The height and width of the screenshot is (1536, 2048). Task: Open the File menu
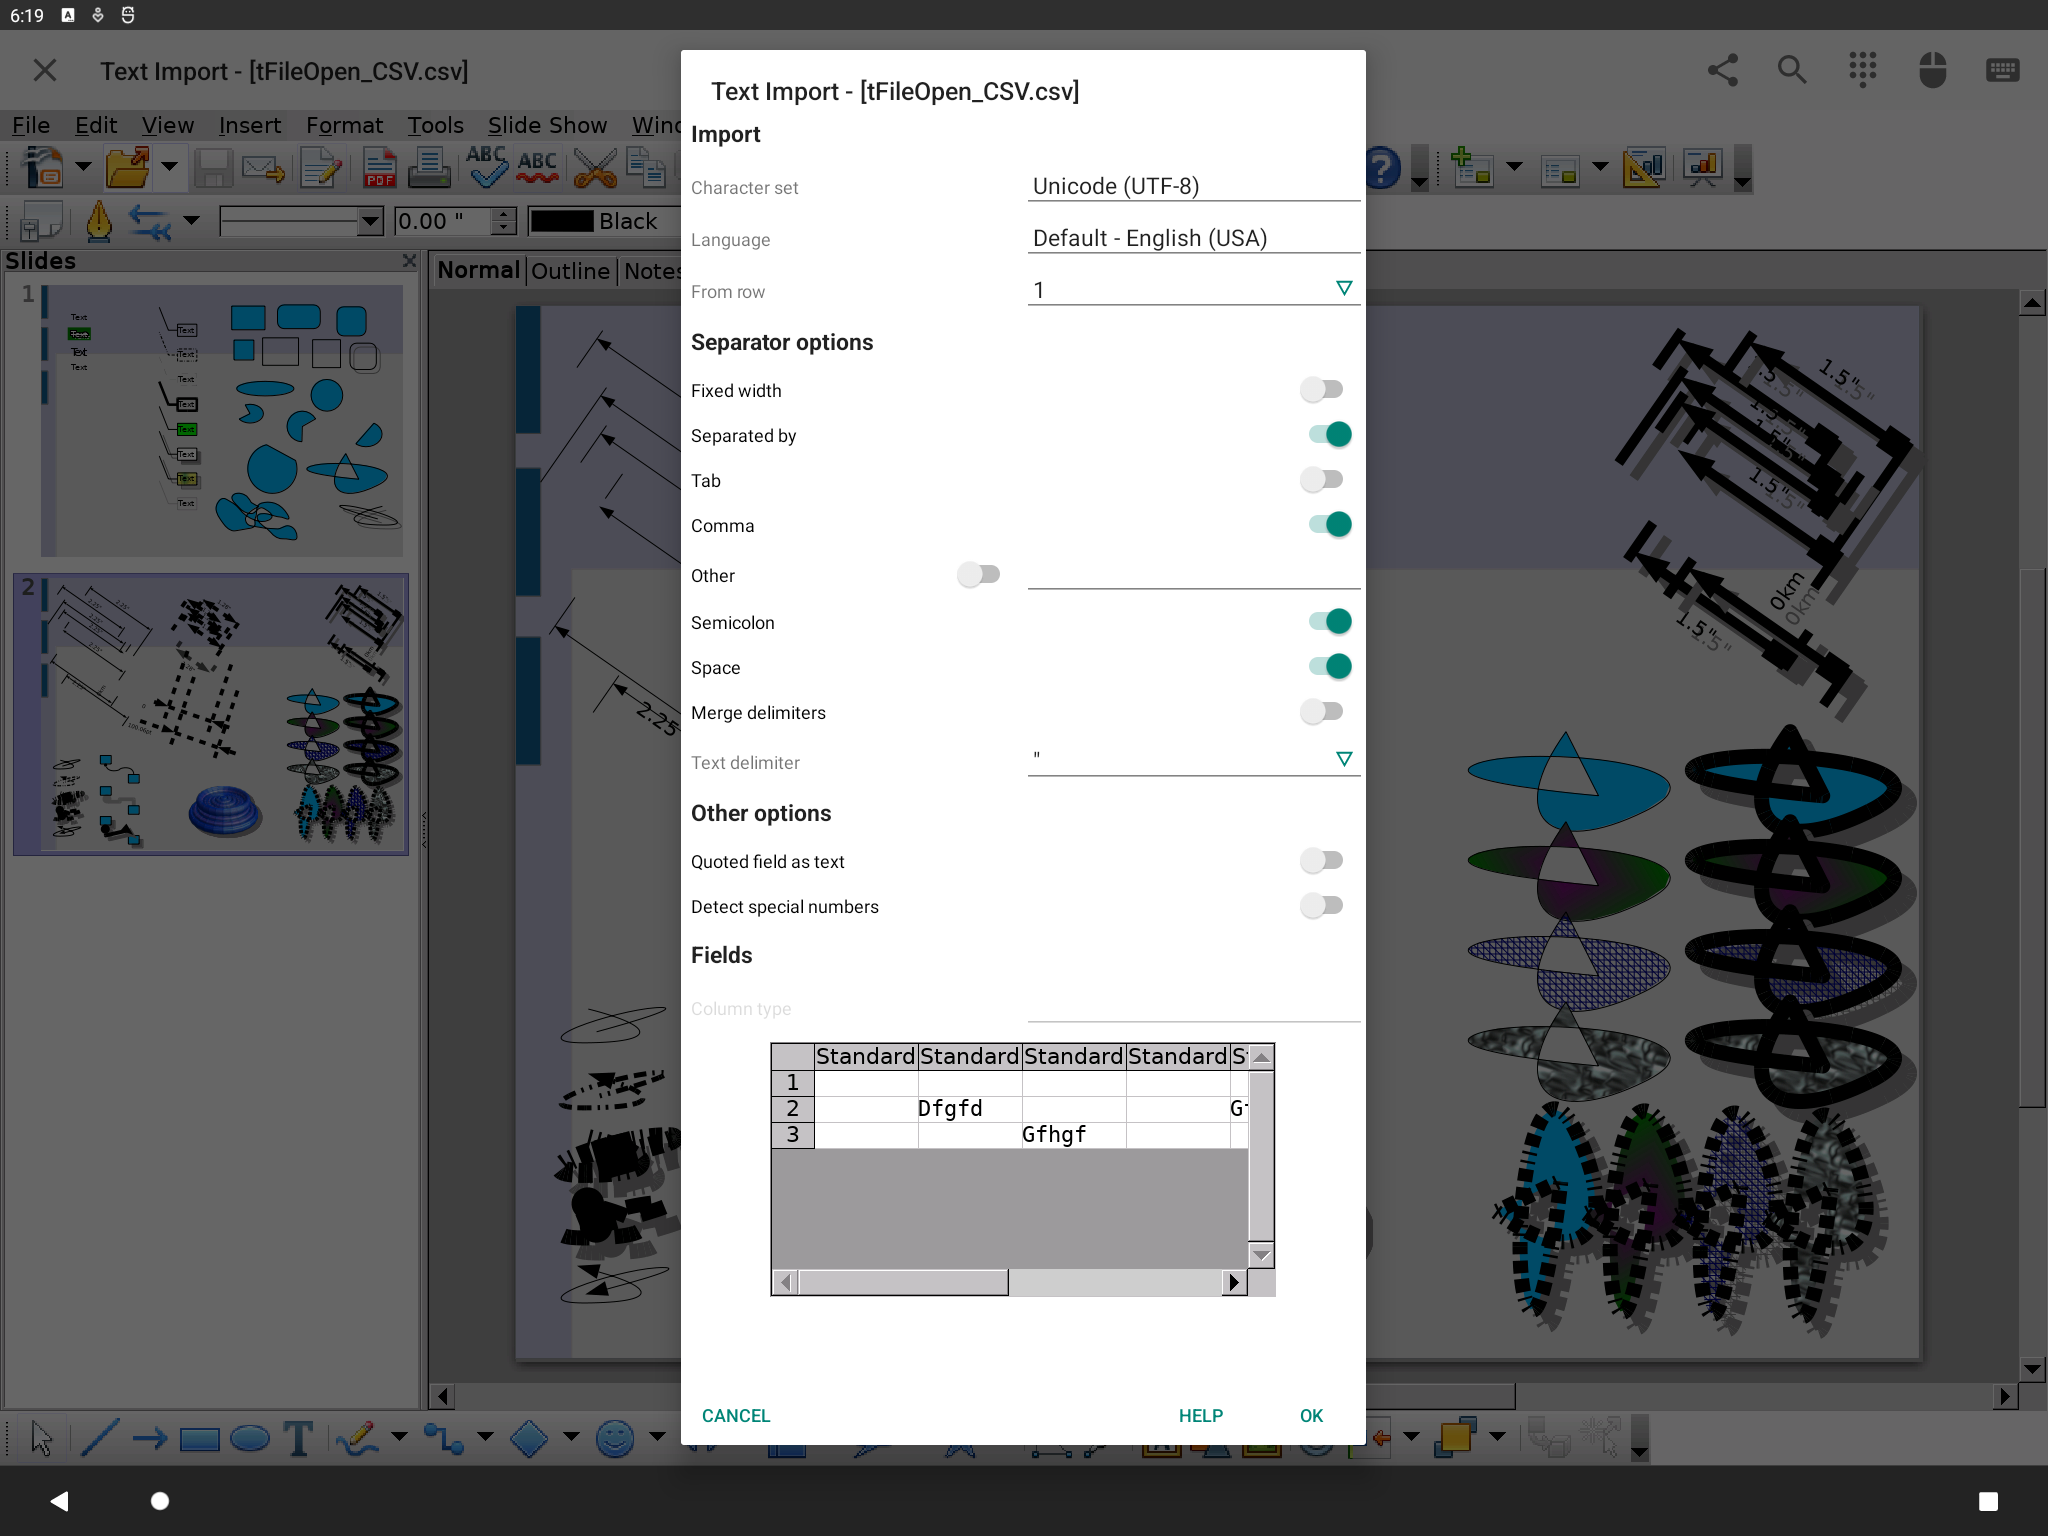(x=31, y=125)
